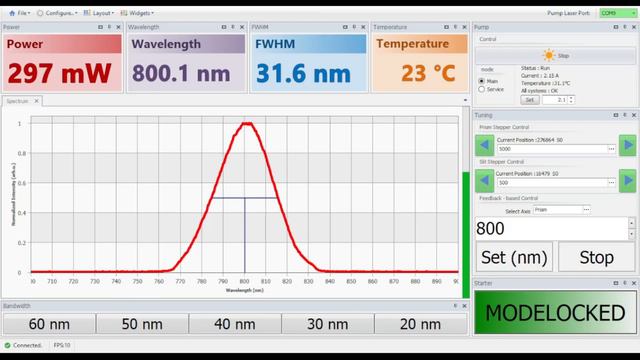This screenshot has width=640, height=360.
Task: Open the Layout menu
Action: tap(99, 13)
